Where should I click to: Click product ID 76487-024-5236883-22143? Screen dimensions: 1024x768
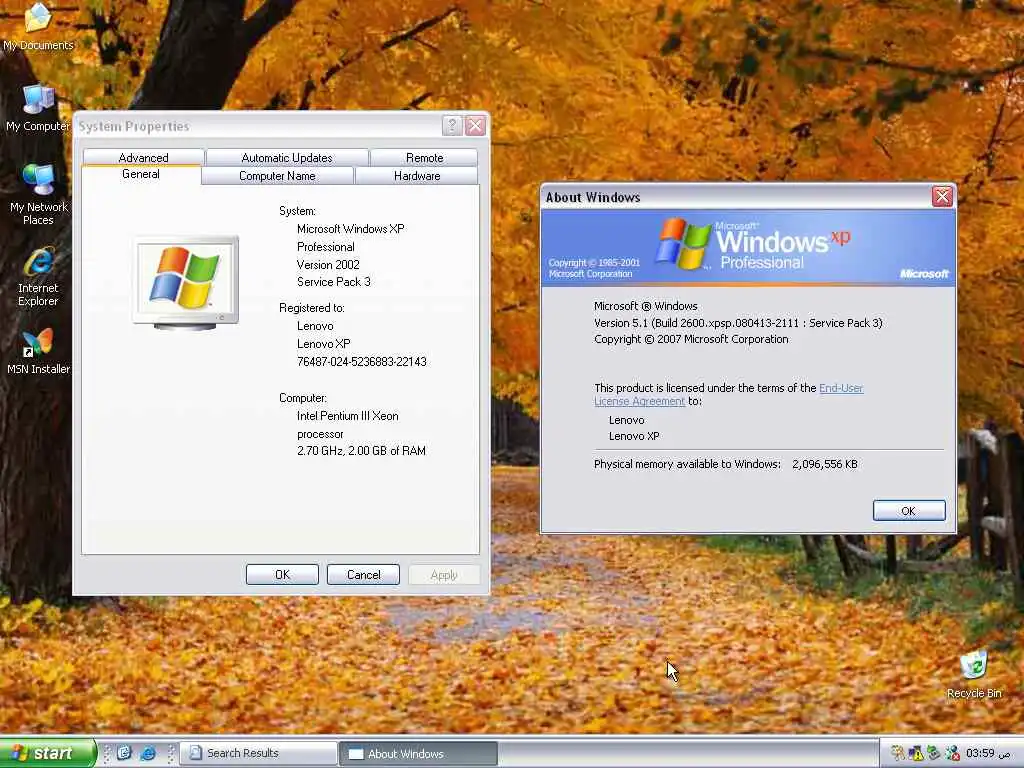(362, 362)
